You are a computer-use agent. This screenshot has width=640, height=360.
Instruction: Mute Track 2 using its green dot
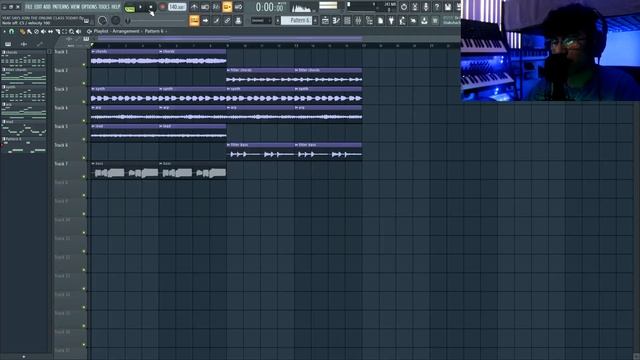pyautogui.click(x=84, y=83)
